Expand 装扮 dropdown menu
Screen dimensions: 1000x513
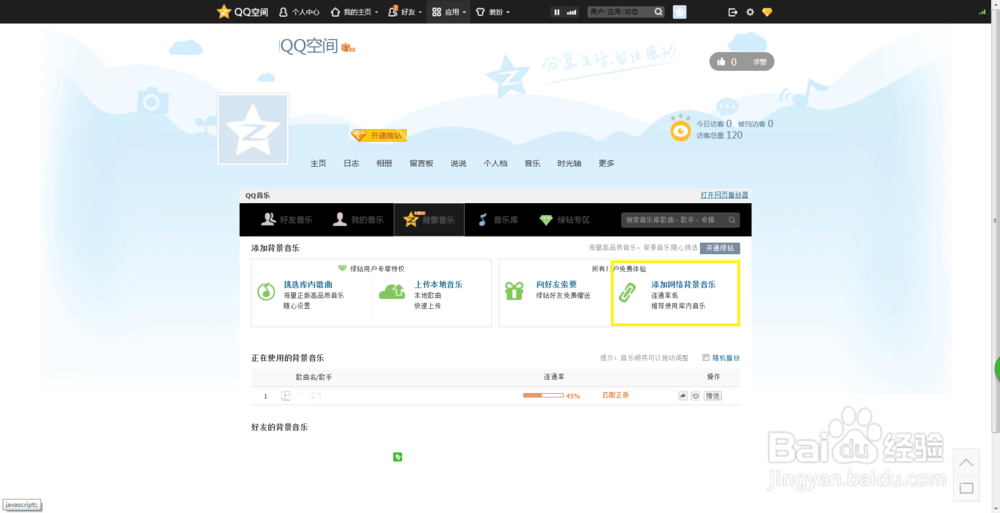[493, 12]
